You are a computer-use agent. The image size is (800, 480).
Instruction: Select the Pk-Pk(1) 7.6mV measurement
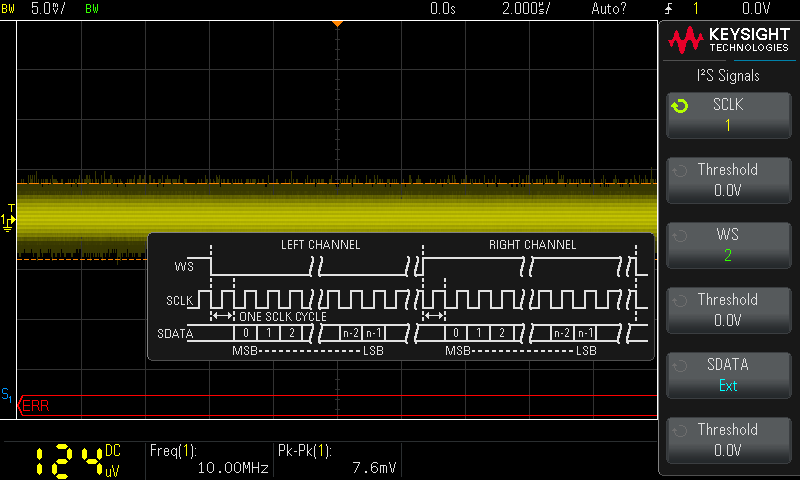337,459
